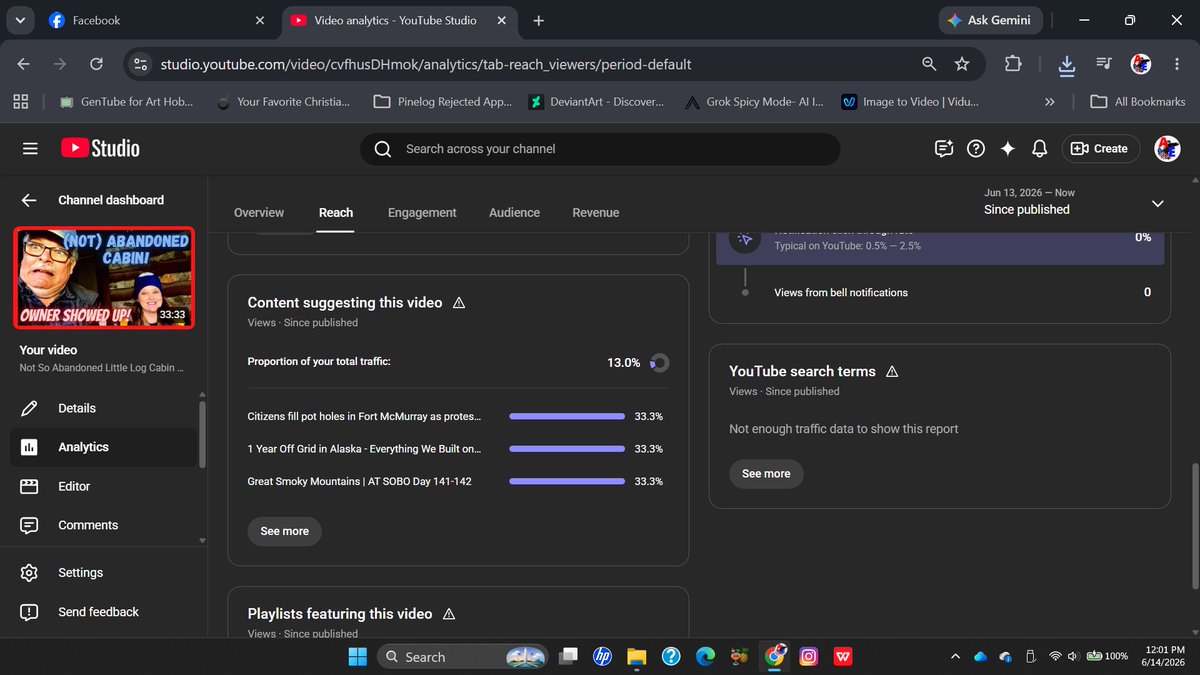The height and width of the screenshot is (675, 1200).
Task: Click the Ask Studio sparkle icon
Action: pos(1008,148)
